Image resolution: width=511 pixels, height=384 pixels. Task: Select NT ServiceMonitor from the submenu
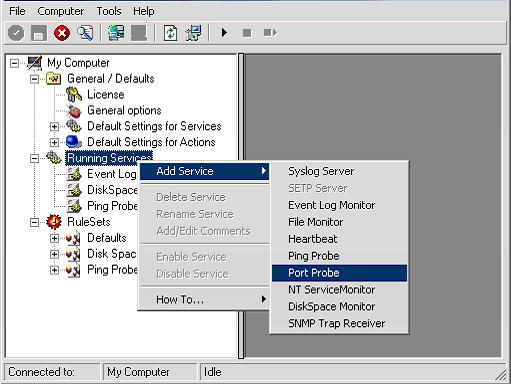339,290
